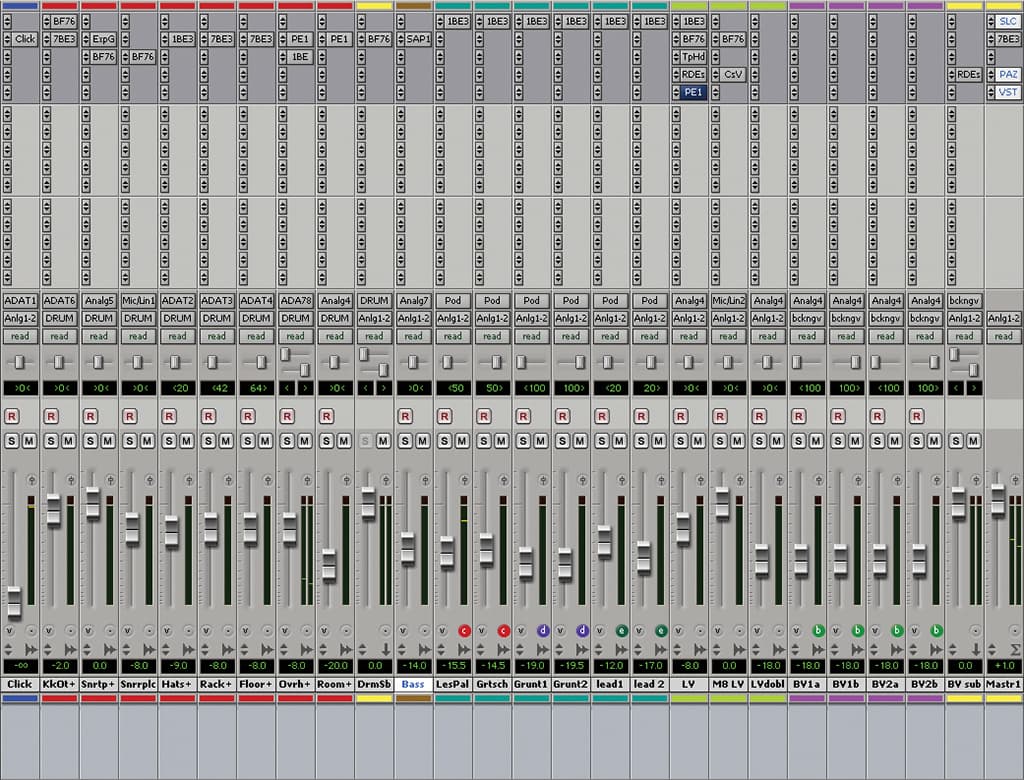Click group 'b' indicator on BV2a track

(897, 631)
